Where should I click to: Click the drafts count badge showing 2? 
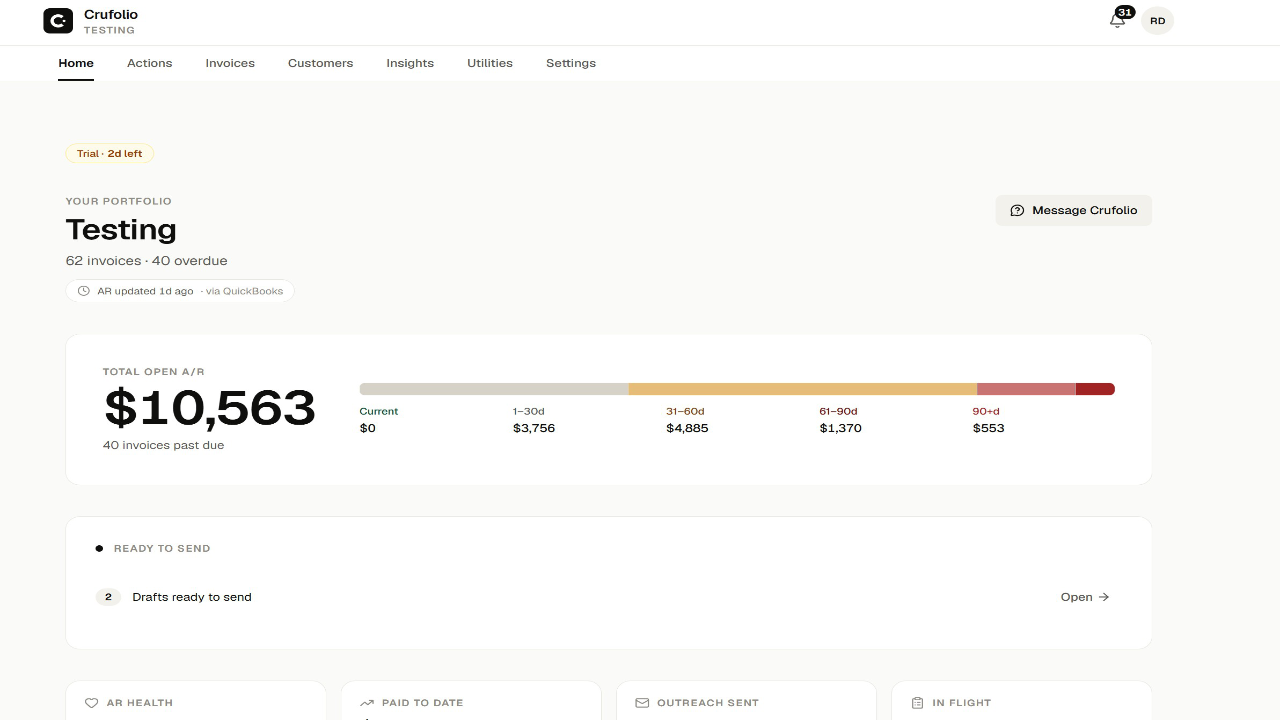pos(108,597)
